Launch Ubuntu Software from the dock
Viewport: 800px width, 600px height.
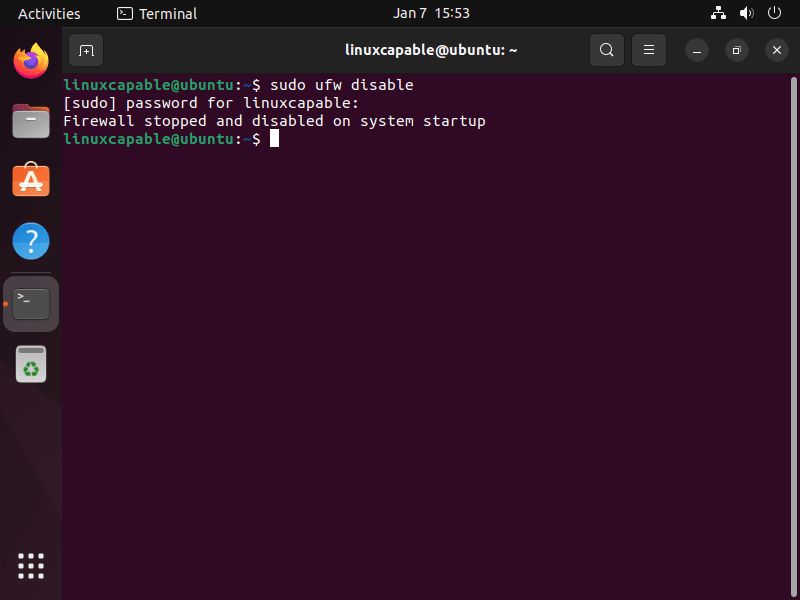31,181
